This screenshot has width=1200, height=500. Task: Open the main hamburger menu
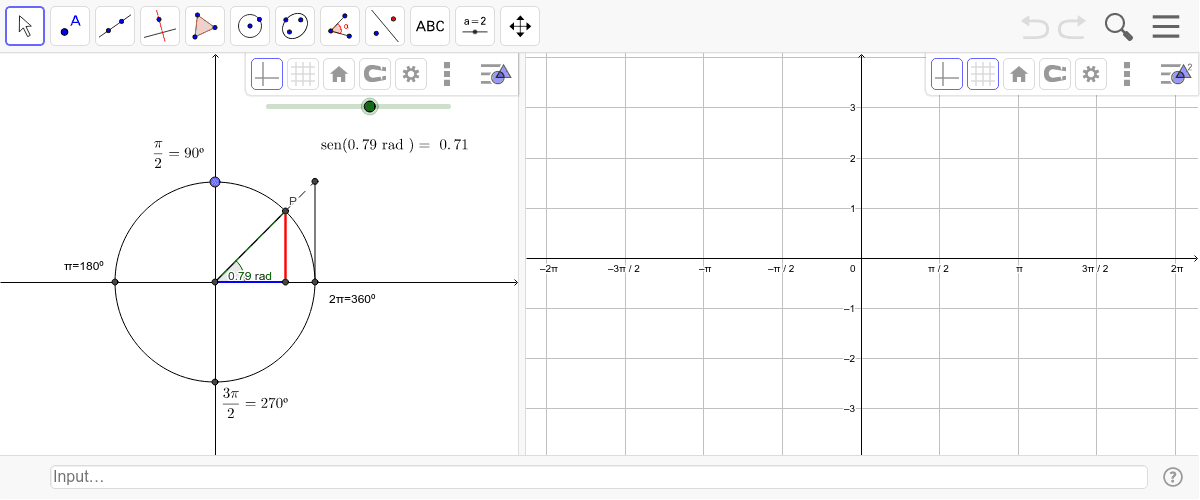coord(1166,27)
